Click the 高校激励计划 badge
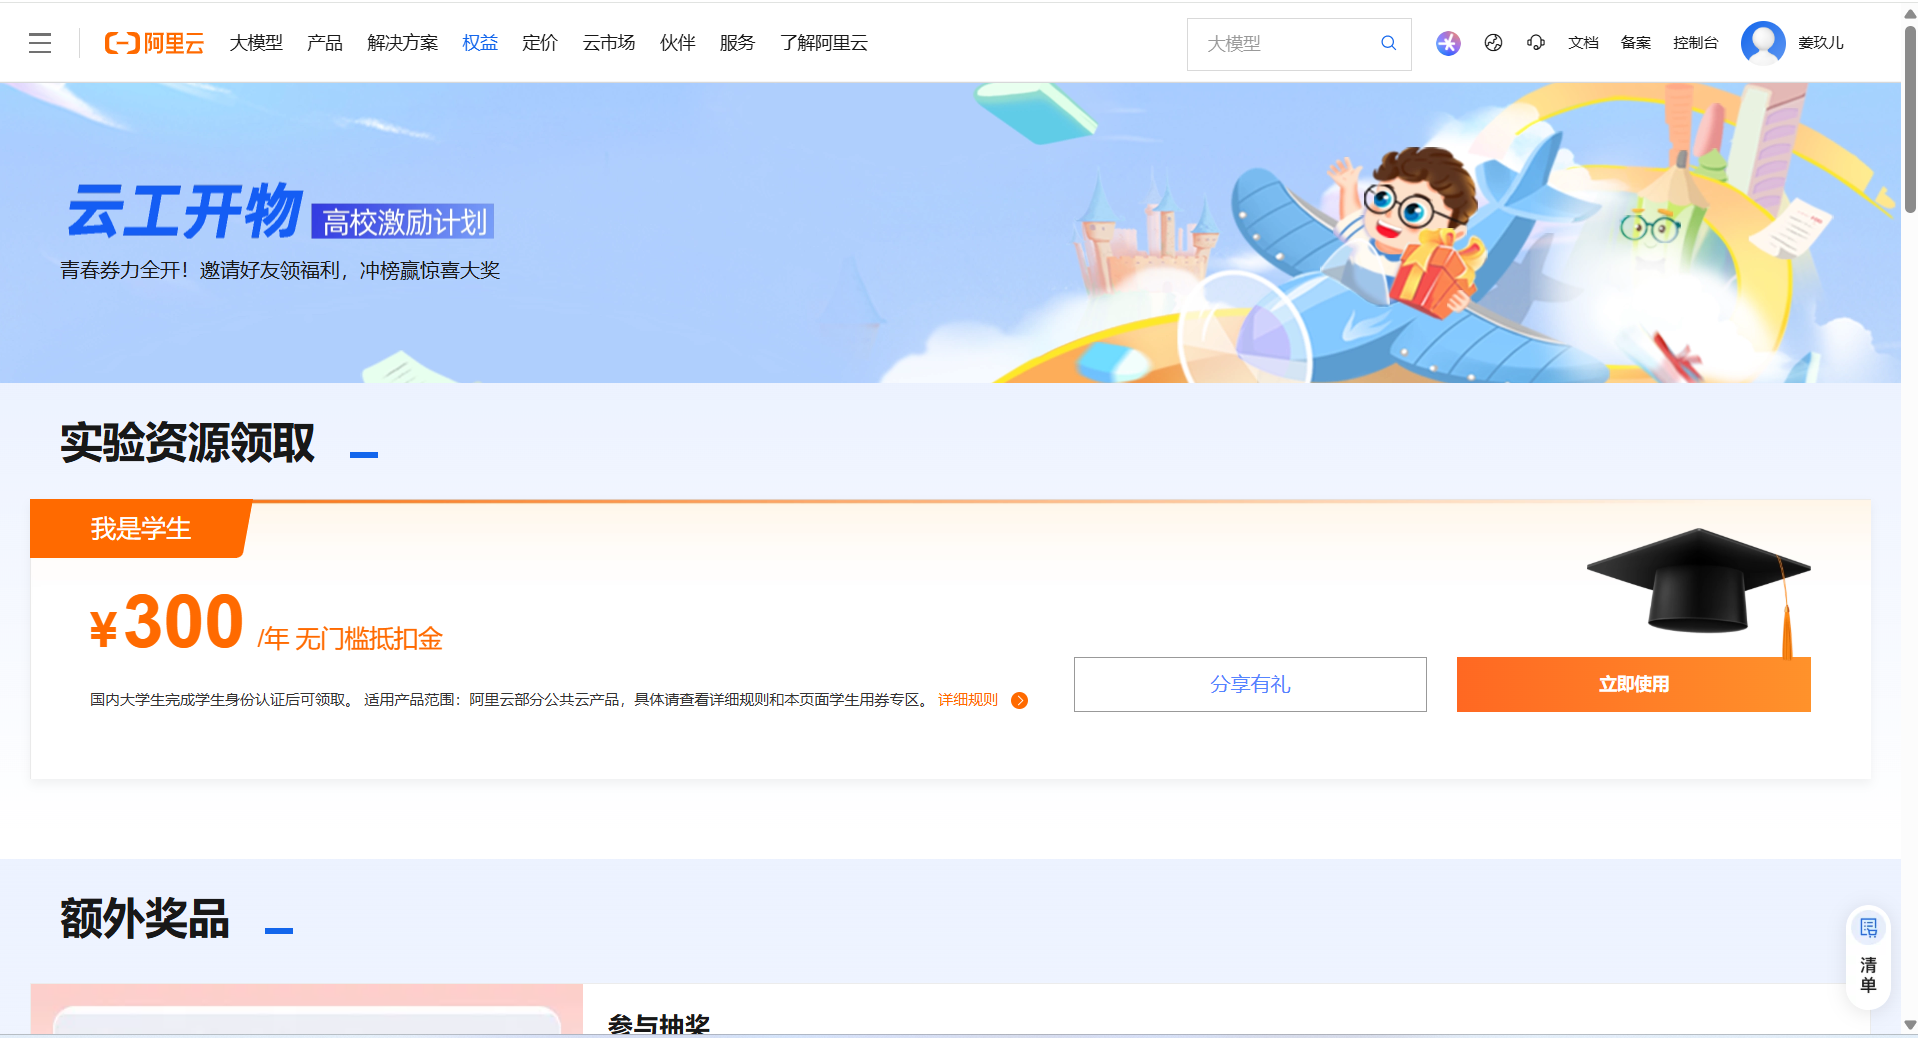This screenshot has height=1038, width=1918. [403, 221]
